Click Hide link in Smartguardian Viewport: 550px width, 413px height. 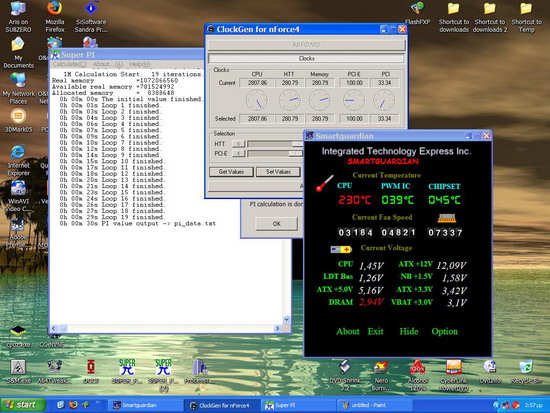tap(409, 331)
